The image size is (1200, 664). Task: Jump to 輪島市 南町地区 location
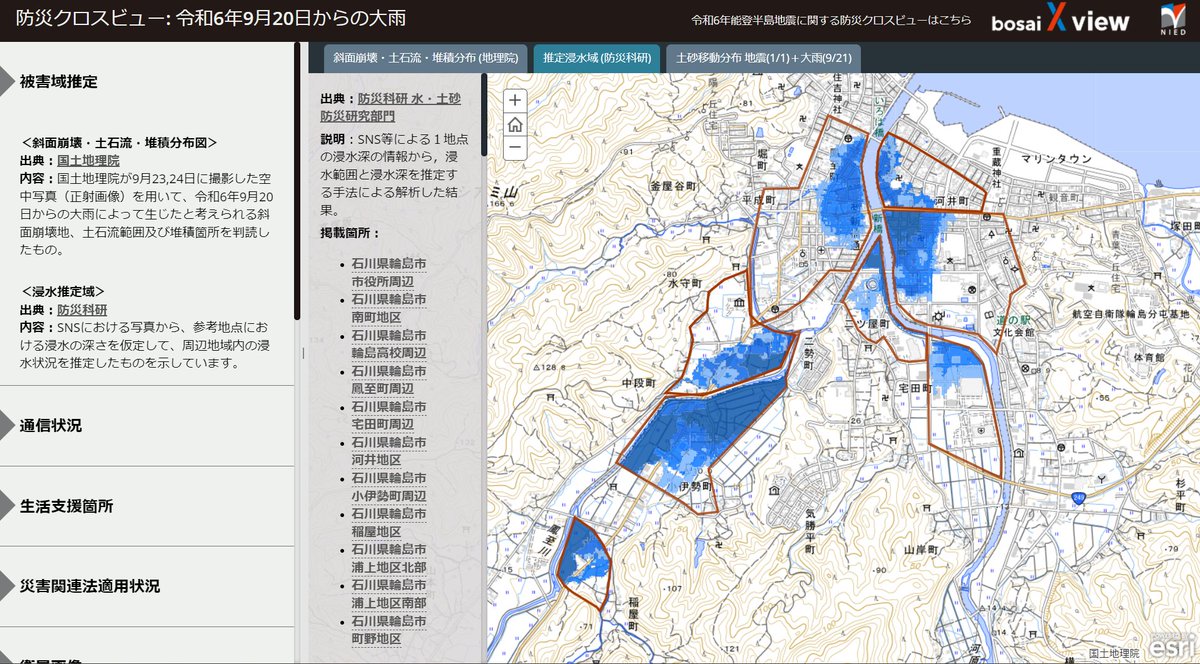tap(389, 309)
